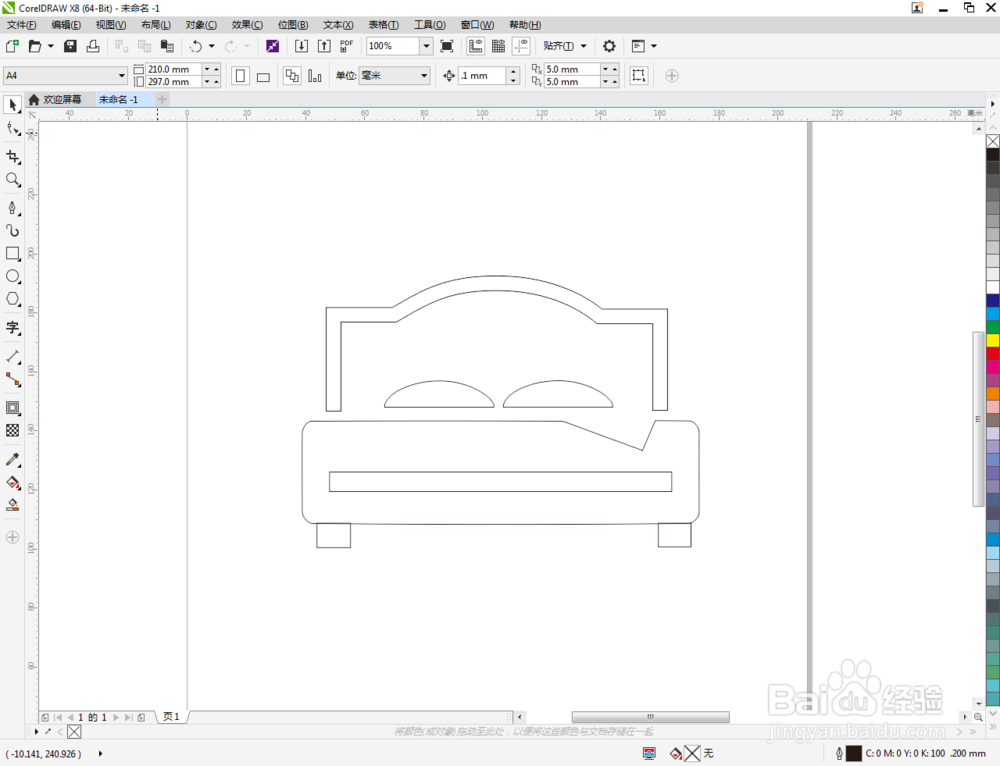
Task: Select the Drop Shadow tool
Action: coord(13,408)
